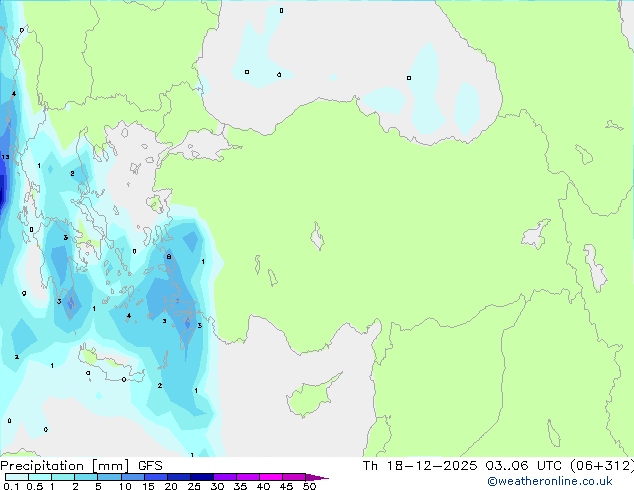Pick the legend swatch between 10 and 15
This screenshot has height=490, width=634.
click(x=132, y=477)
